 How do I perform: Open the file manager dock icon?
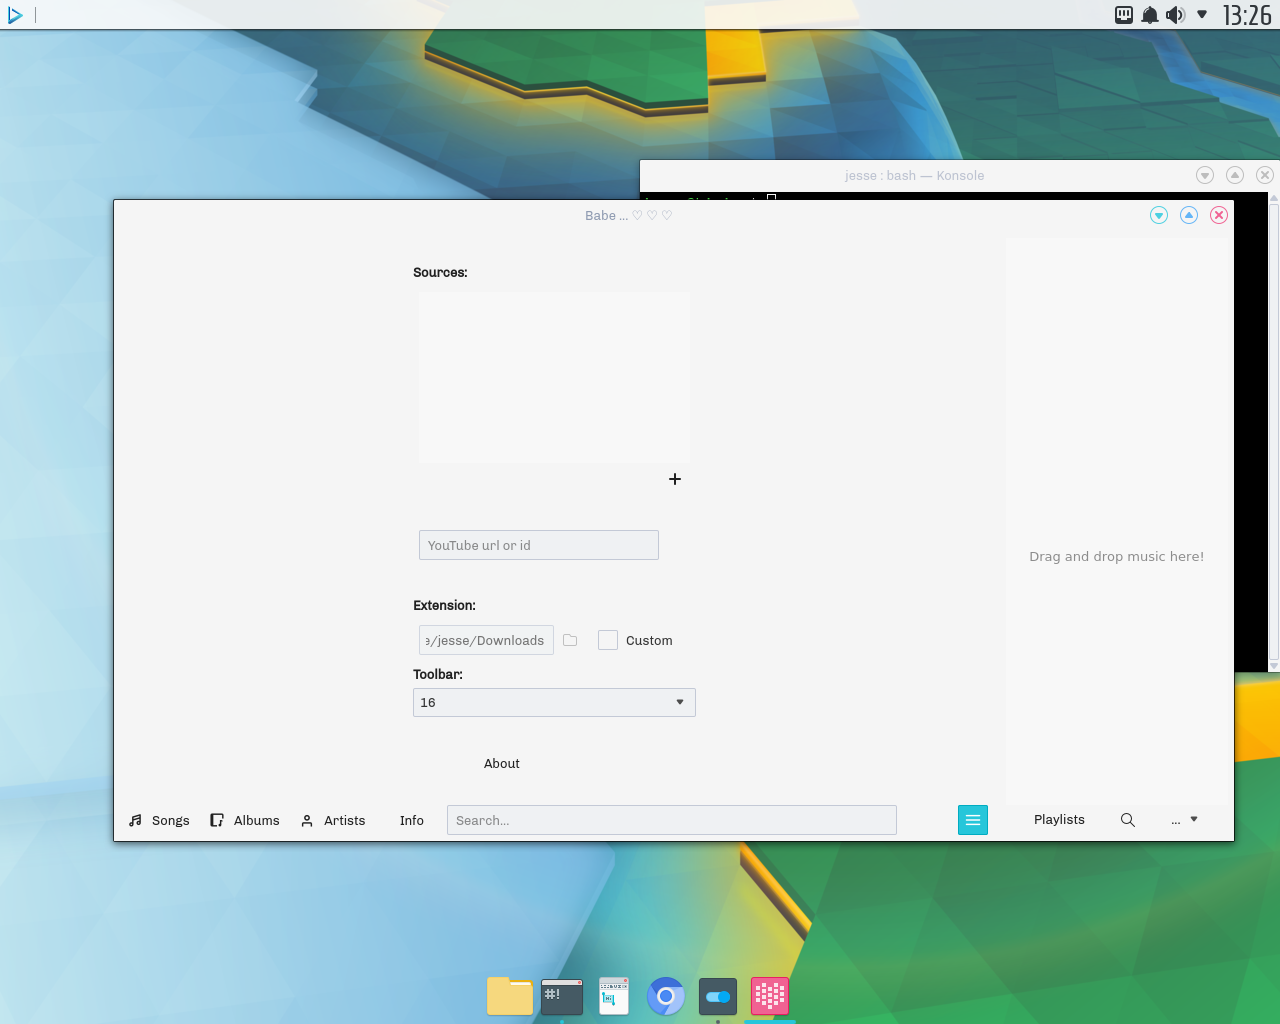[510, 996]
